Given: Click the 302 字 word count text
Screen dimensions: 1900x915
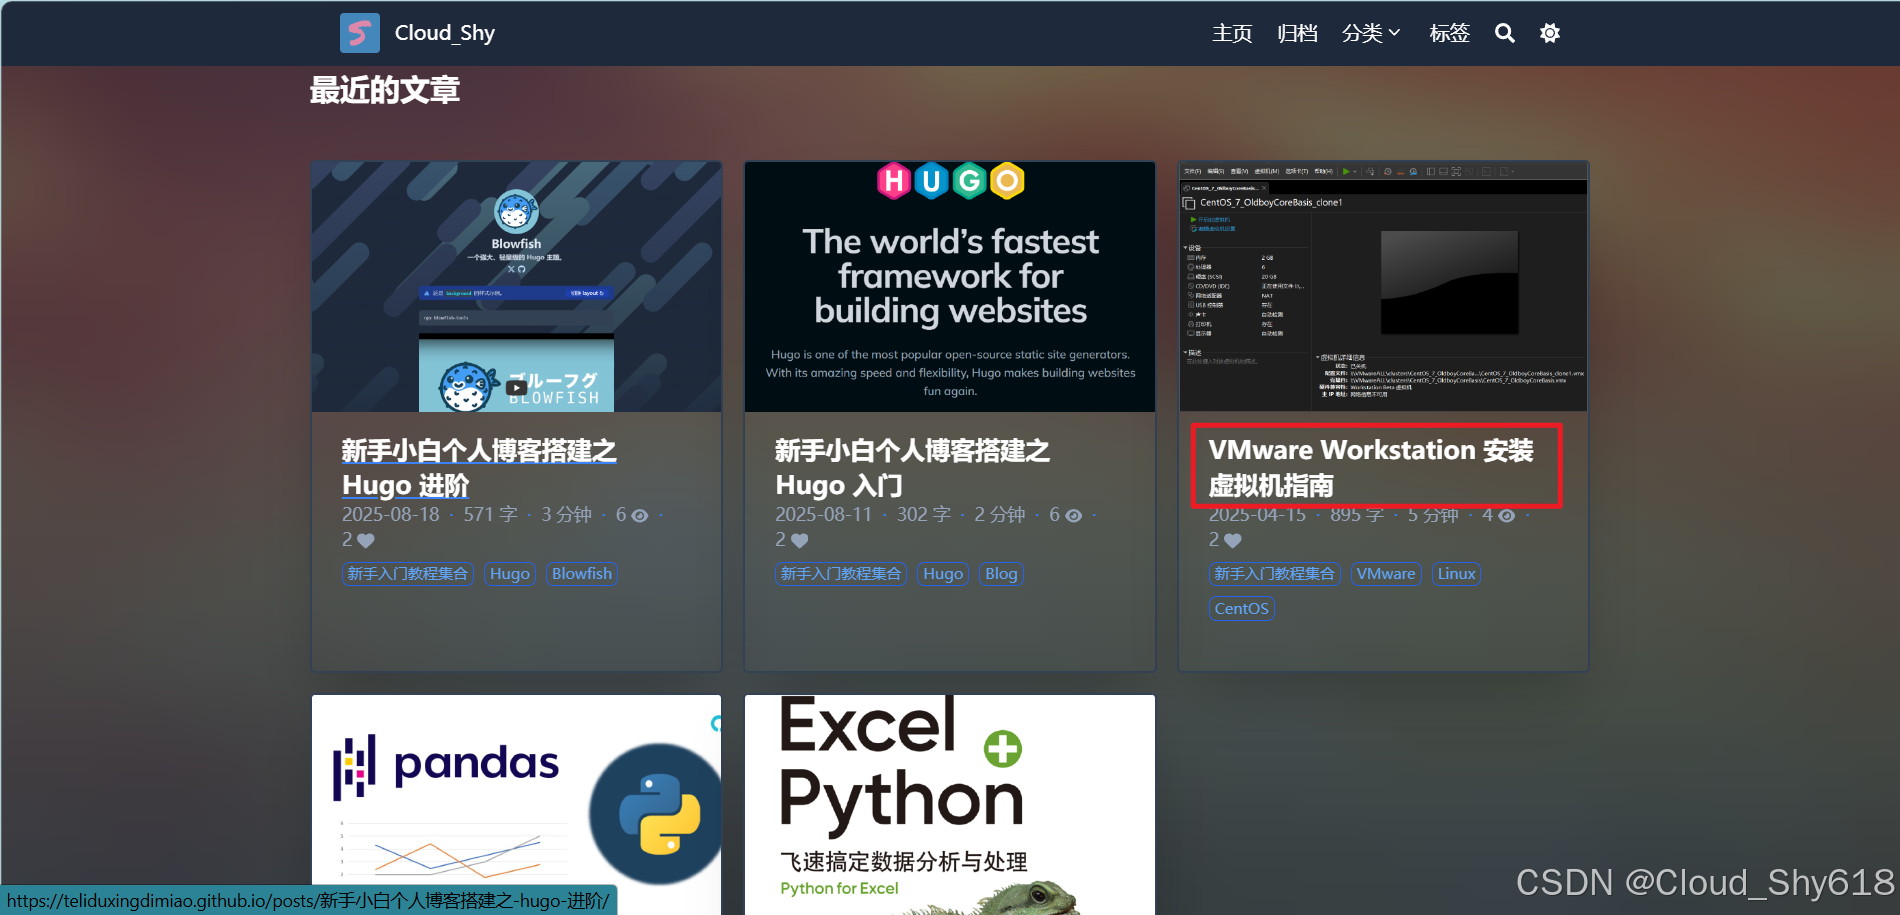Looking at the screenshot, I should 924,515.
